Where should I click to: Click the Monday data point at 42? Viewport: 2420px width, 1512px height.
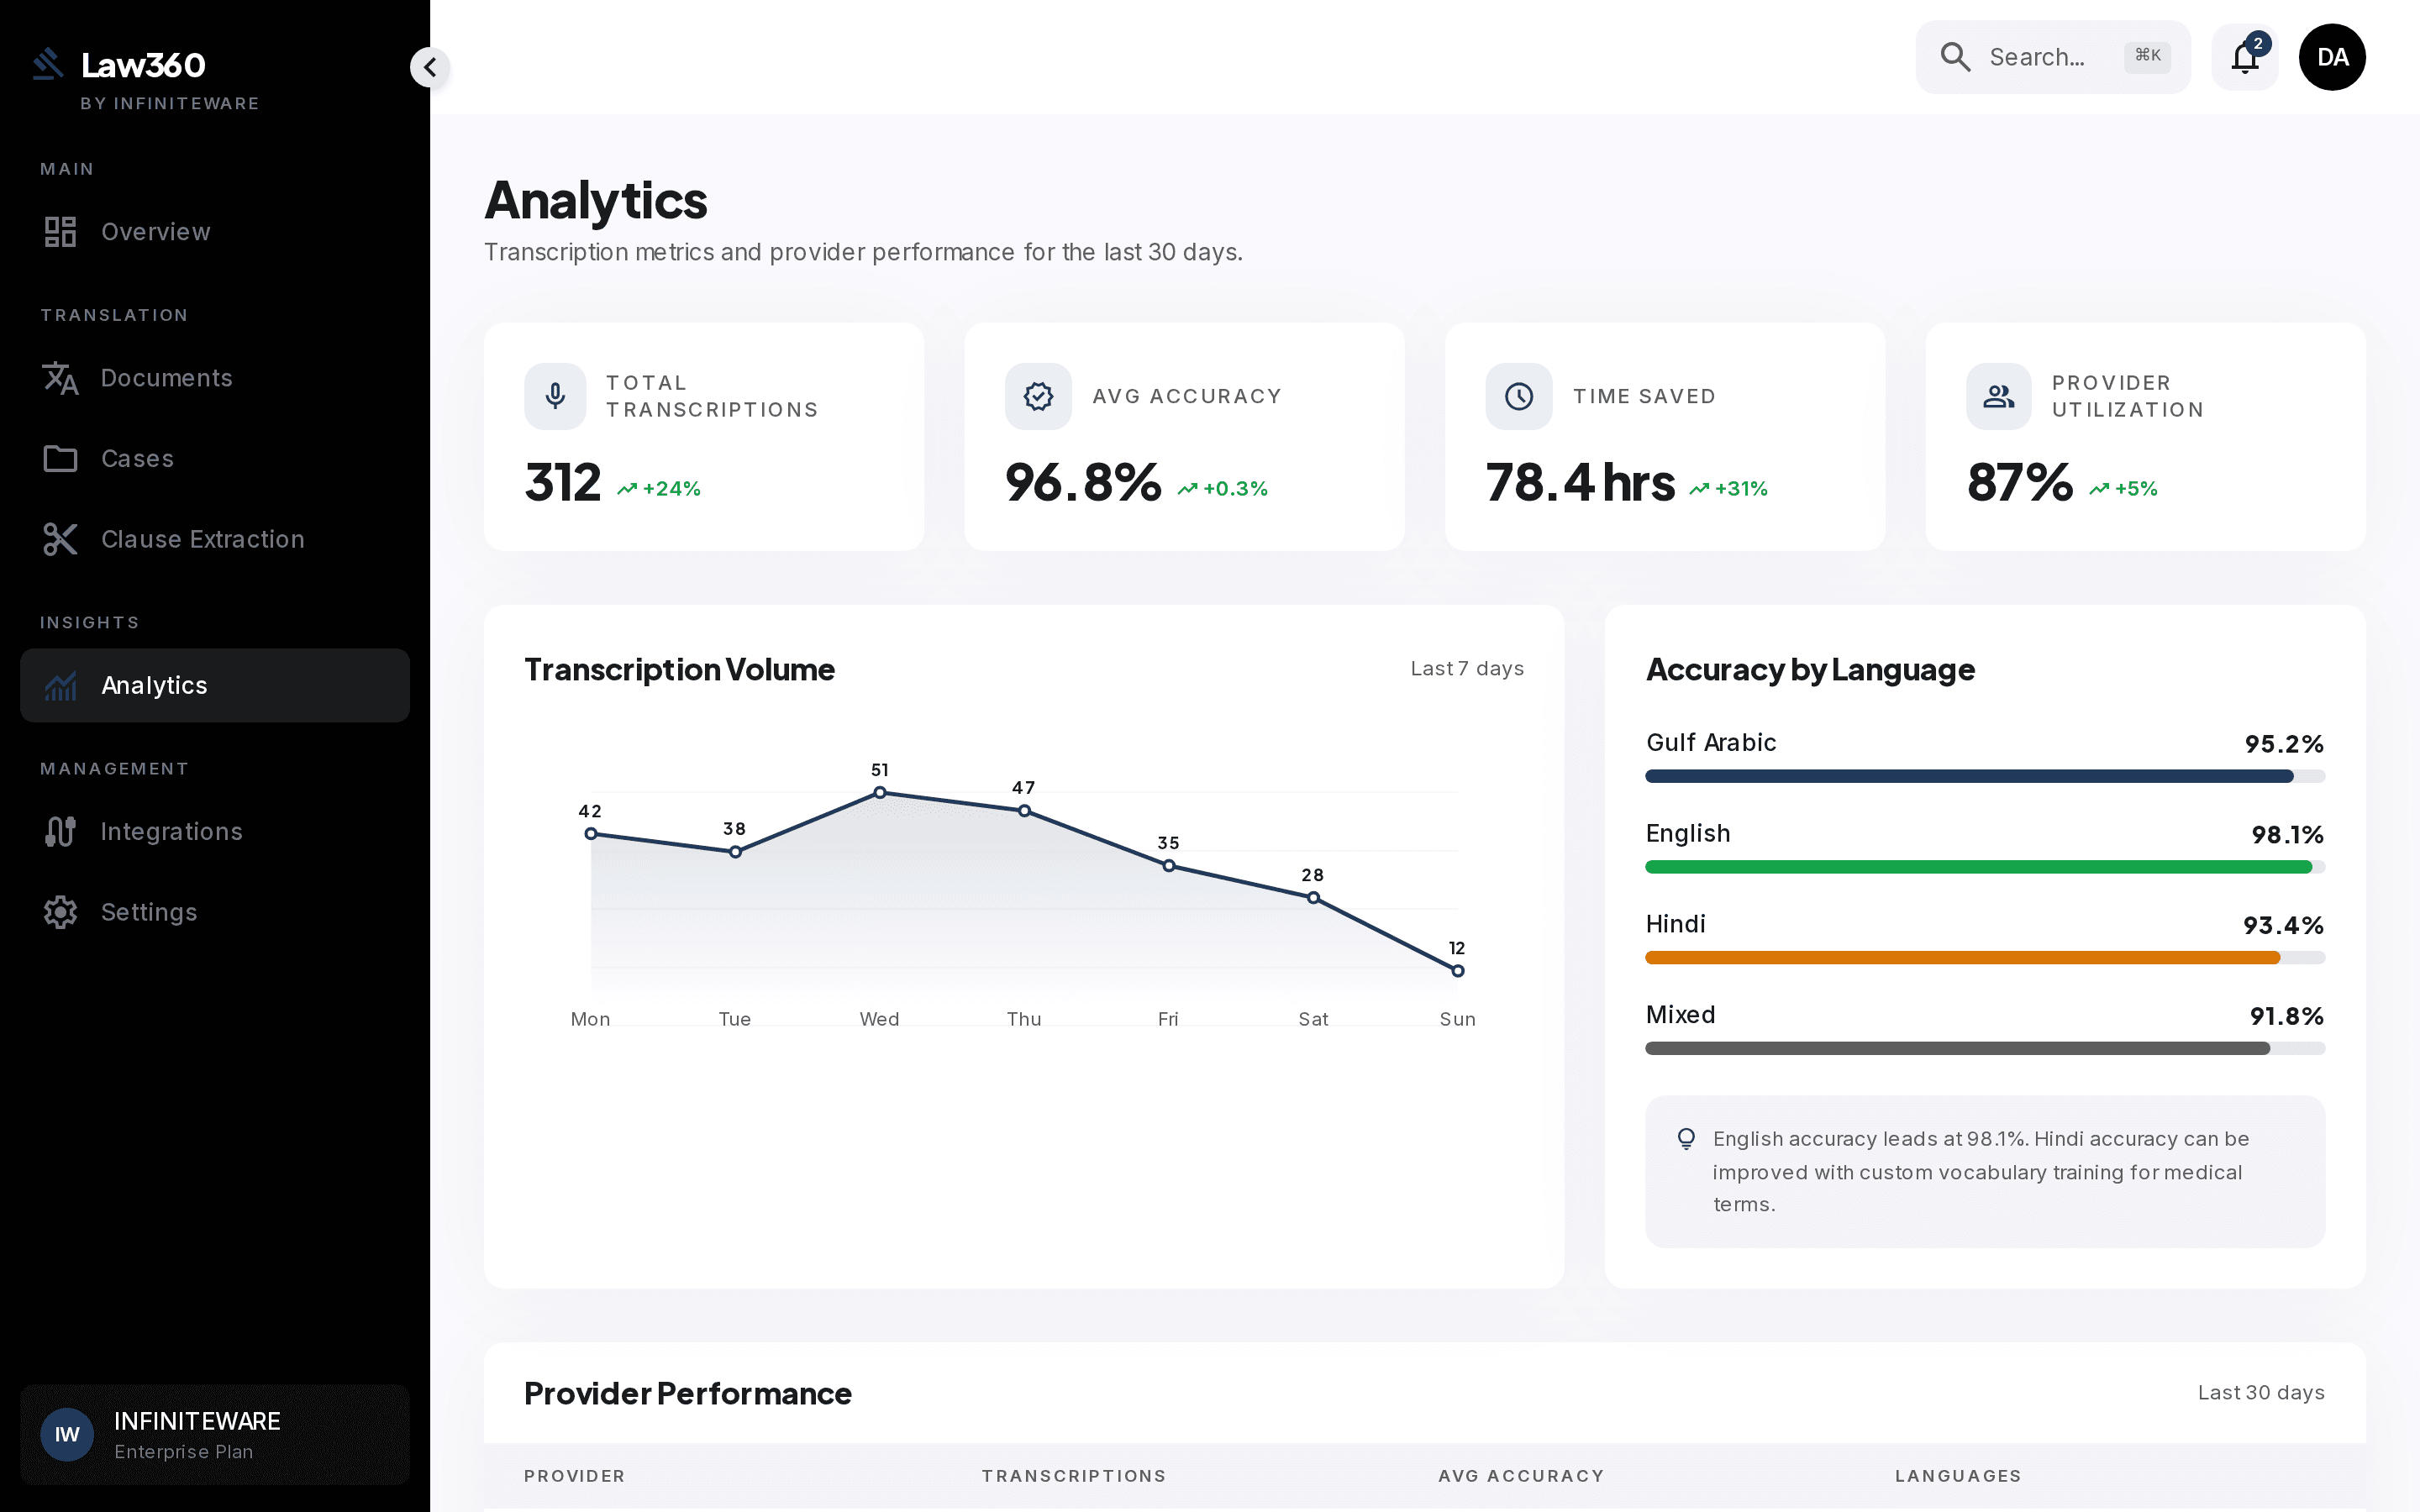[591, 834]
